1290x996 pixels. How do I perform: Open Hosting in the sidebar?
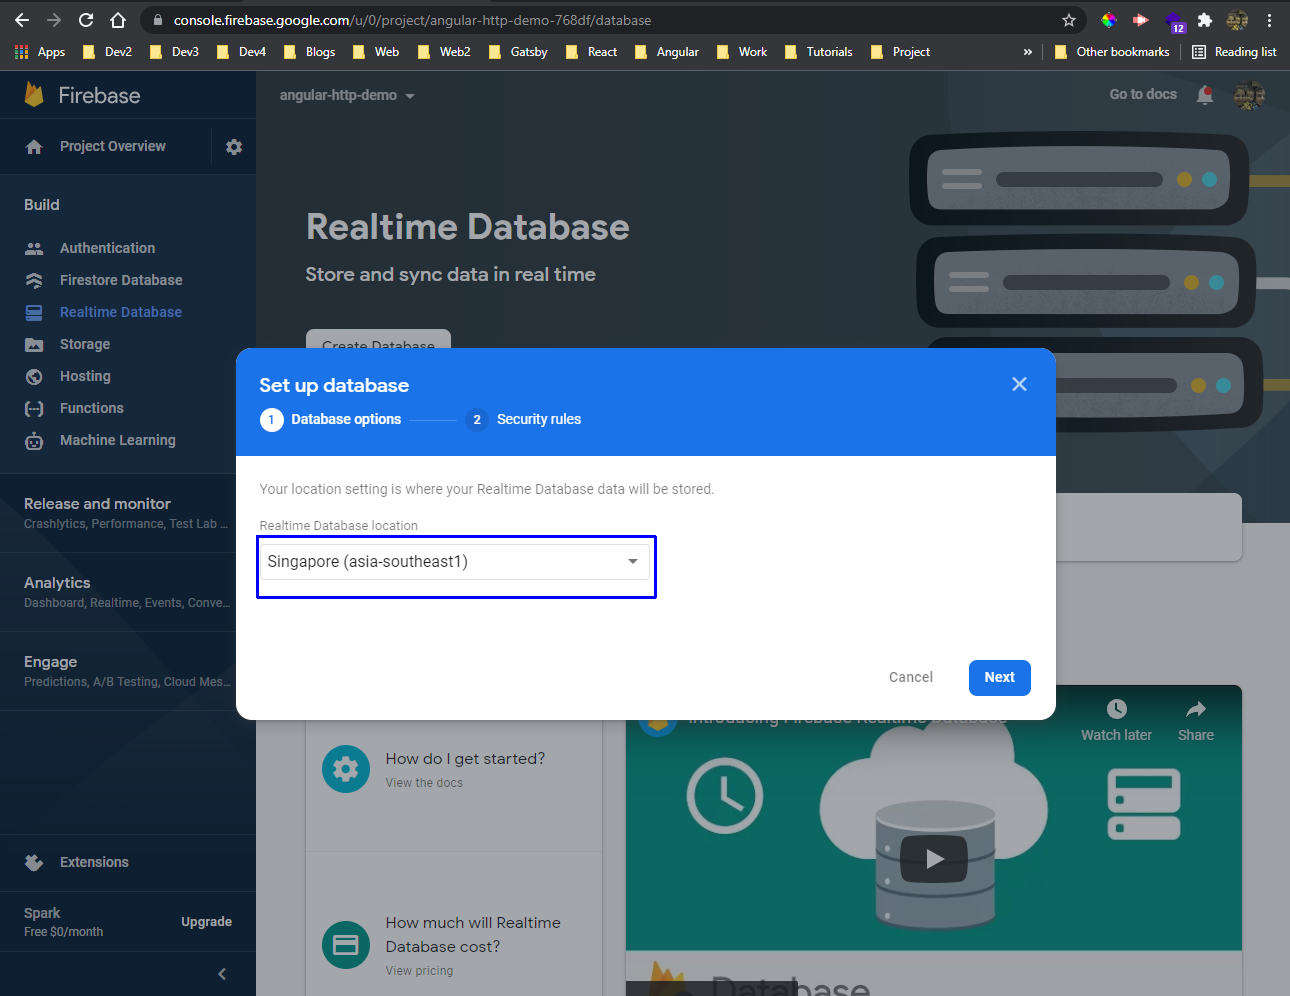click(85, 376)
